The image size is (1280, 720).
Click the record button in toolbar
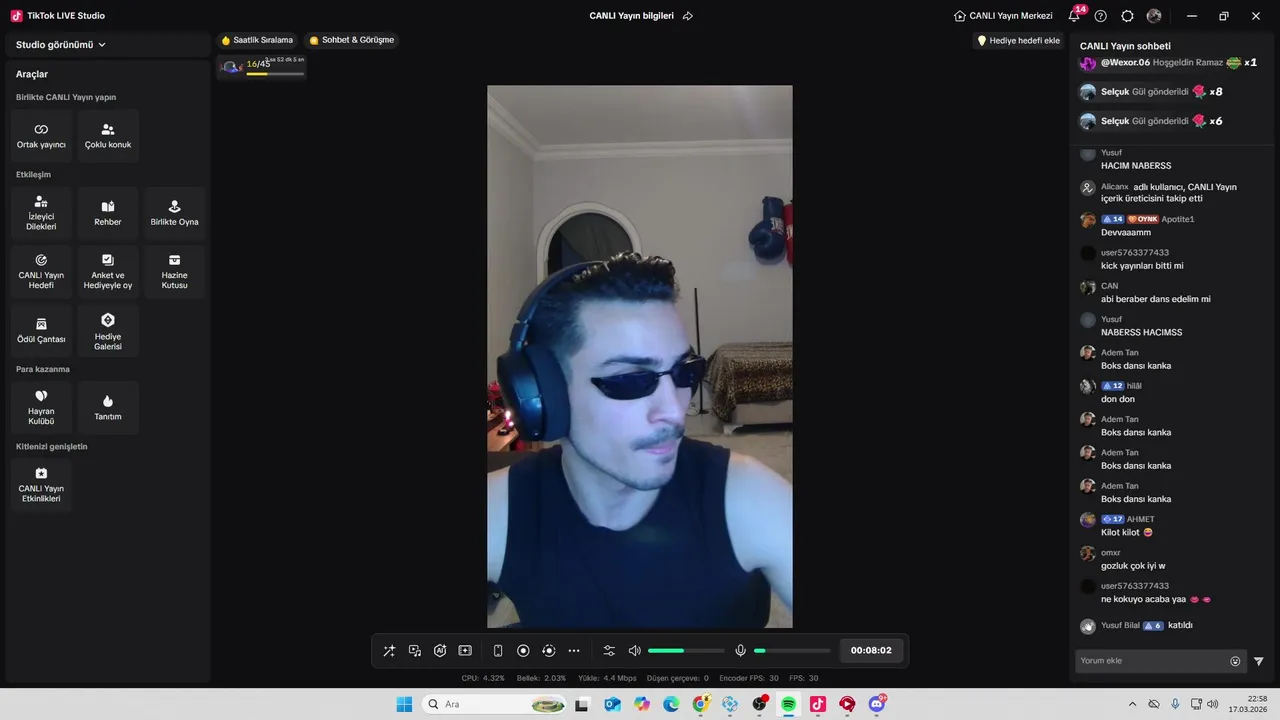point(523,651)
